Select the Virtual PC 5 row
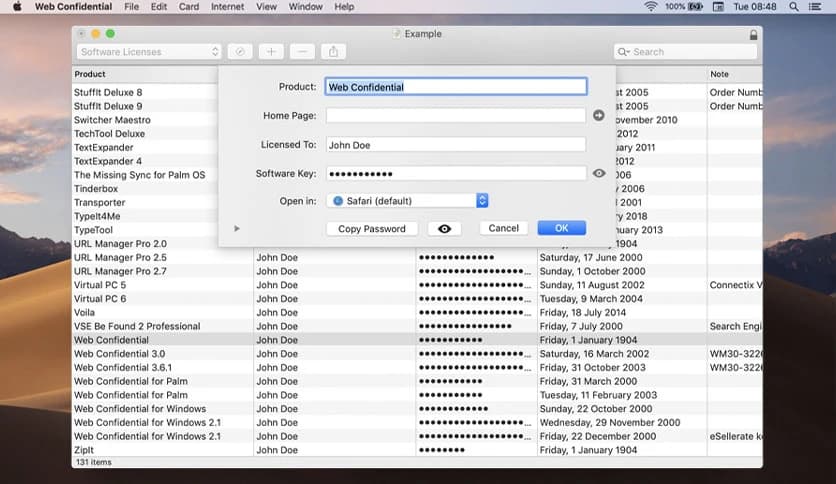The width and height of the screenshot is (836, 484). pyautogui.click(x=417, y=285)
